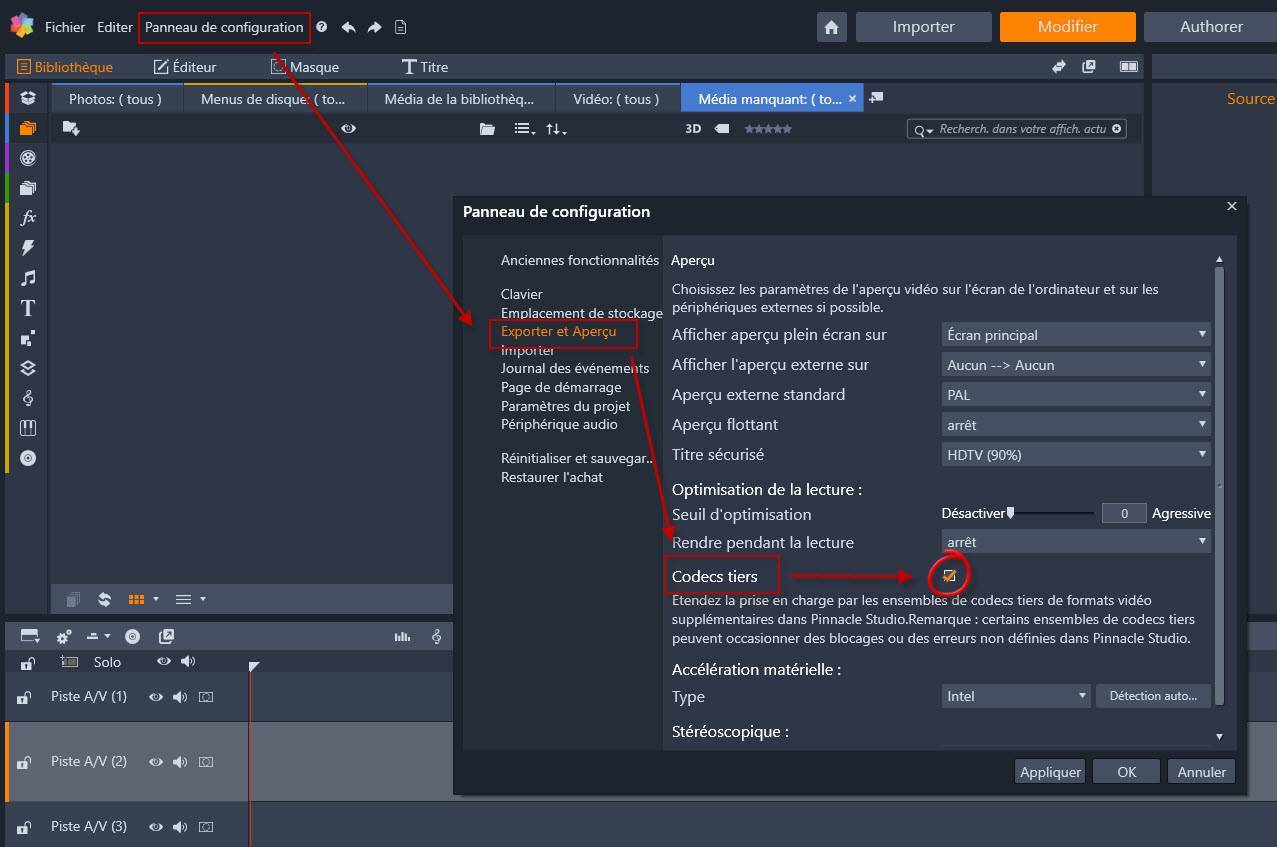Toggle visibility of Piste A/V (1)
This screenshot has height=847, width=1277.
[x=156, y=697]
